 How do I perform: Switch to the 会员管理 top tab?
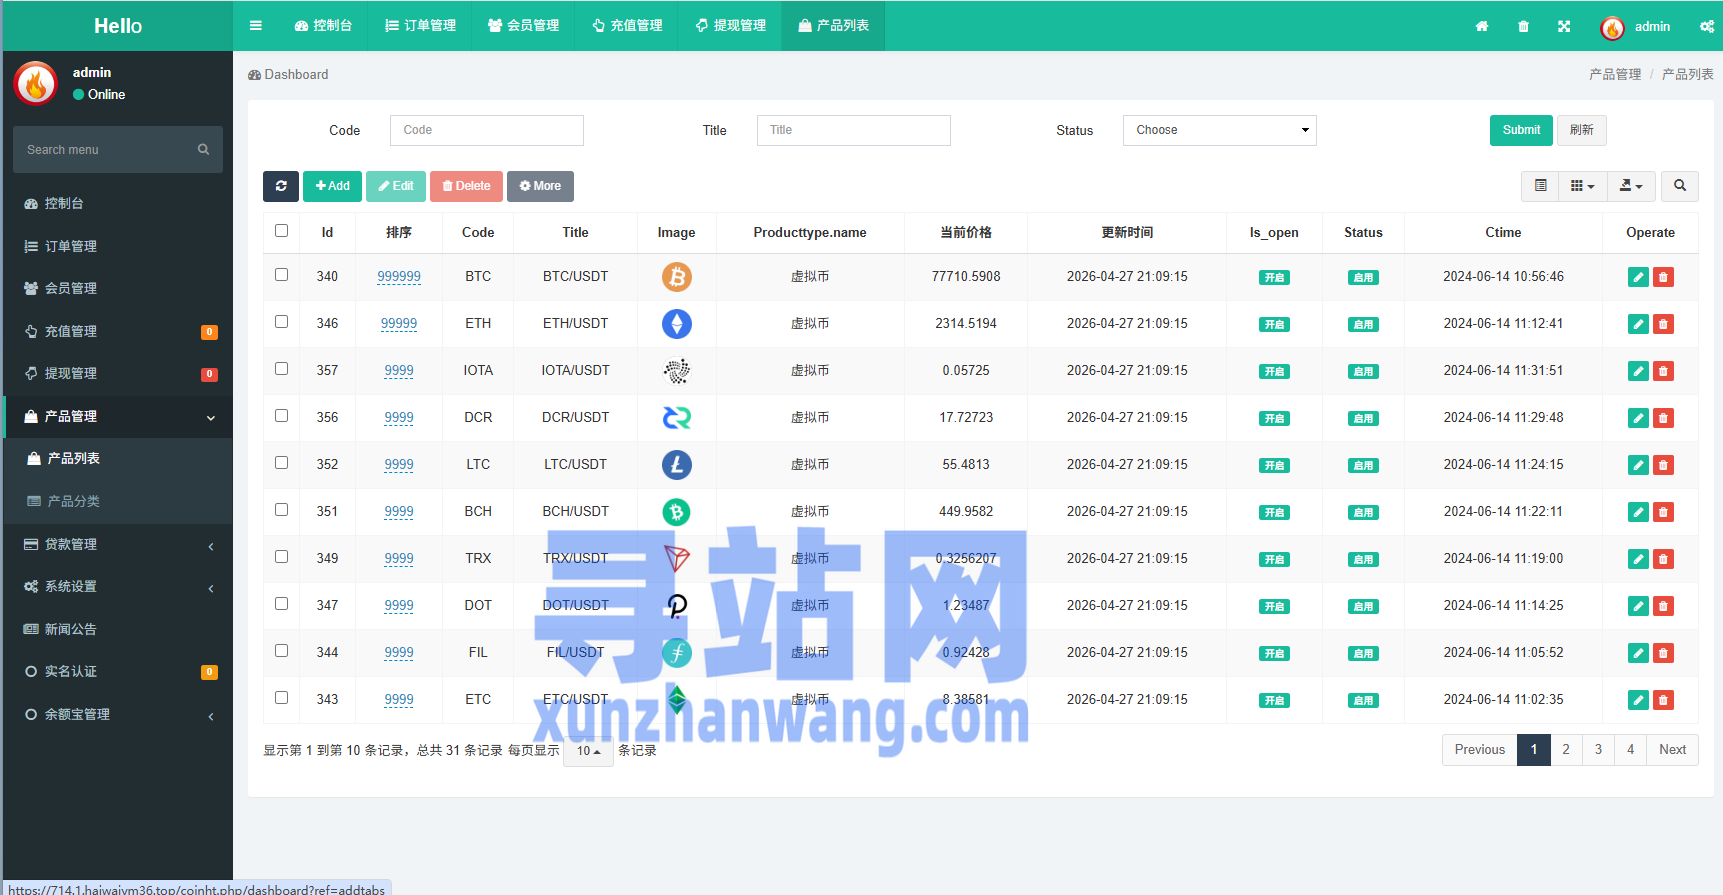click(x=523, y=26)
